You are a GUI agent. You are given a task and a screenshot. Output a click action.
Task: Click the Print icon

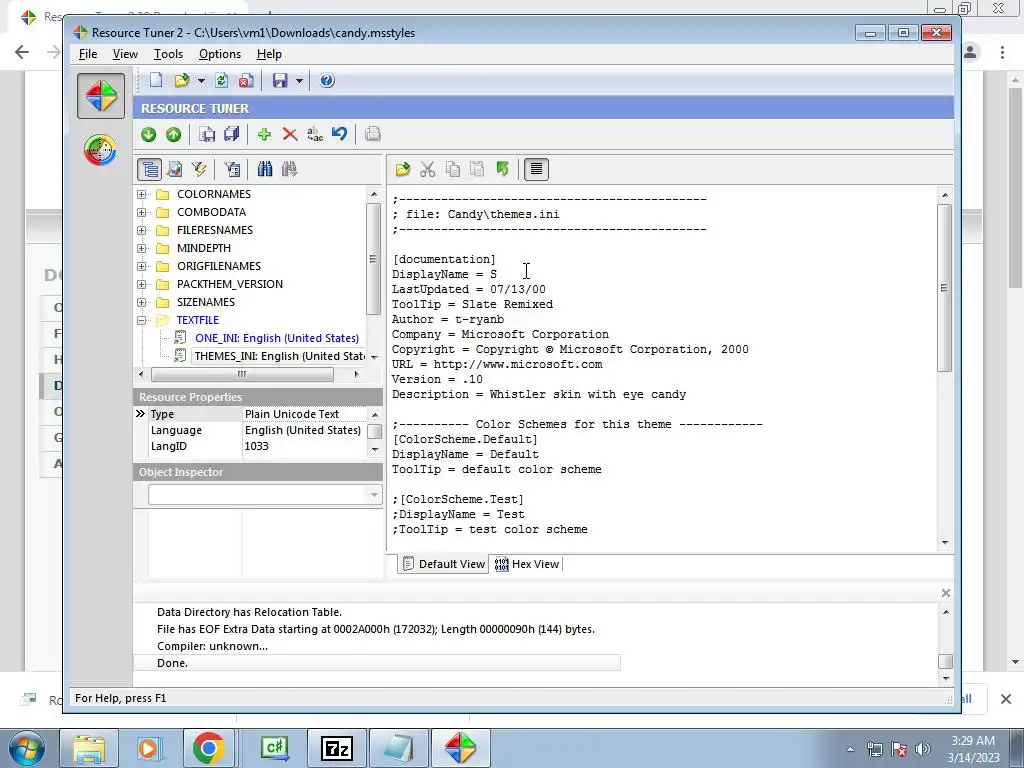[x=373, y=134]
